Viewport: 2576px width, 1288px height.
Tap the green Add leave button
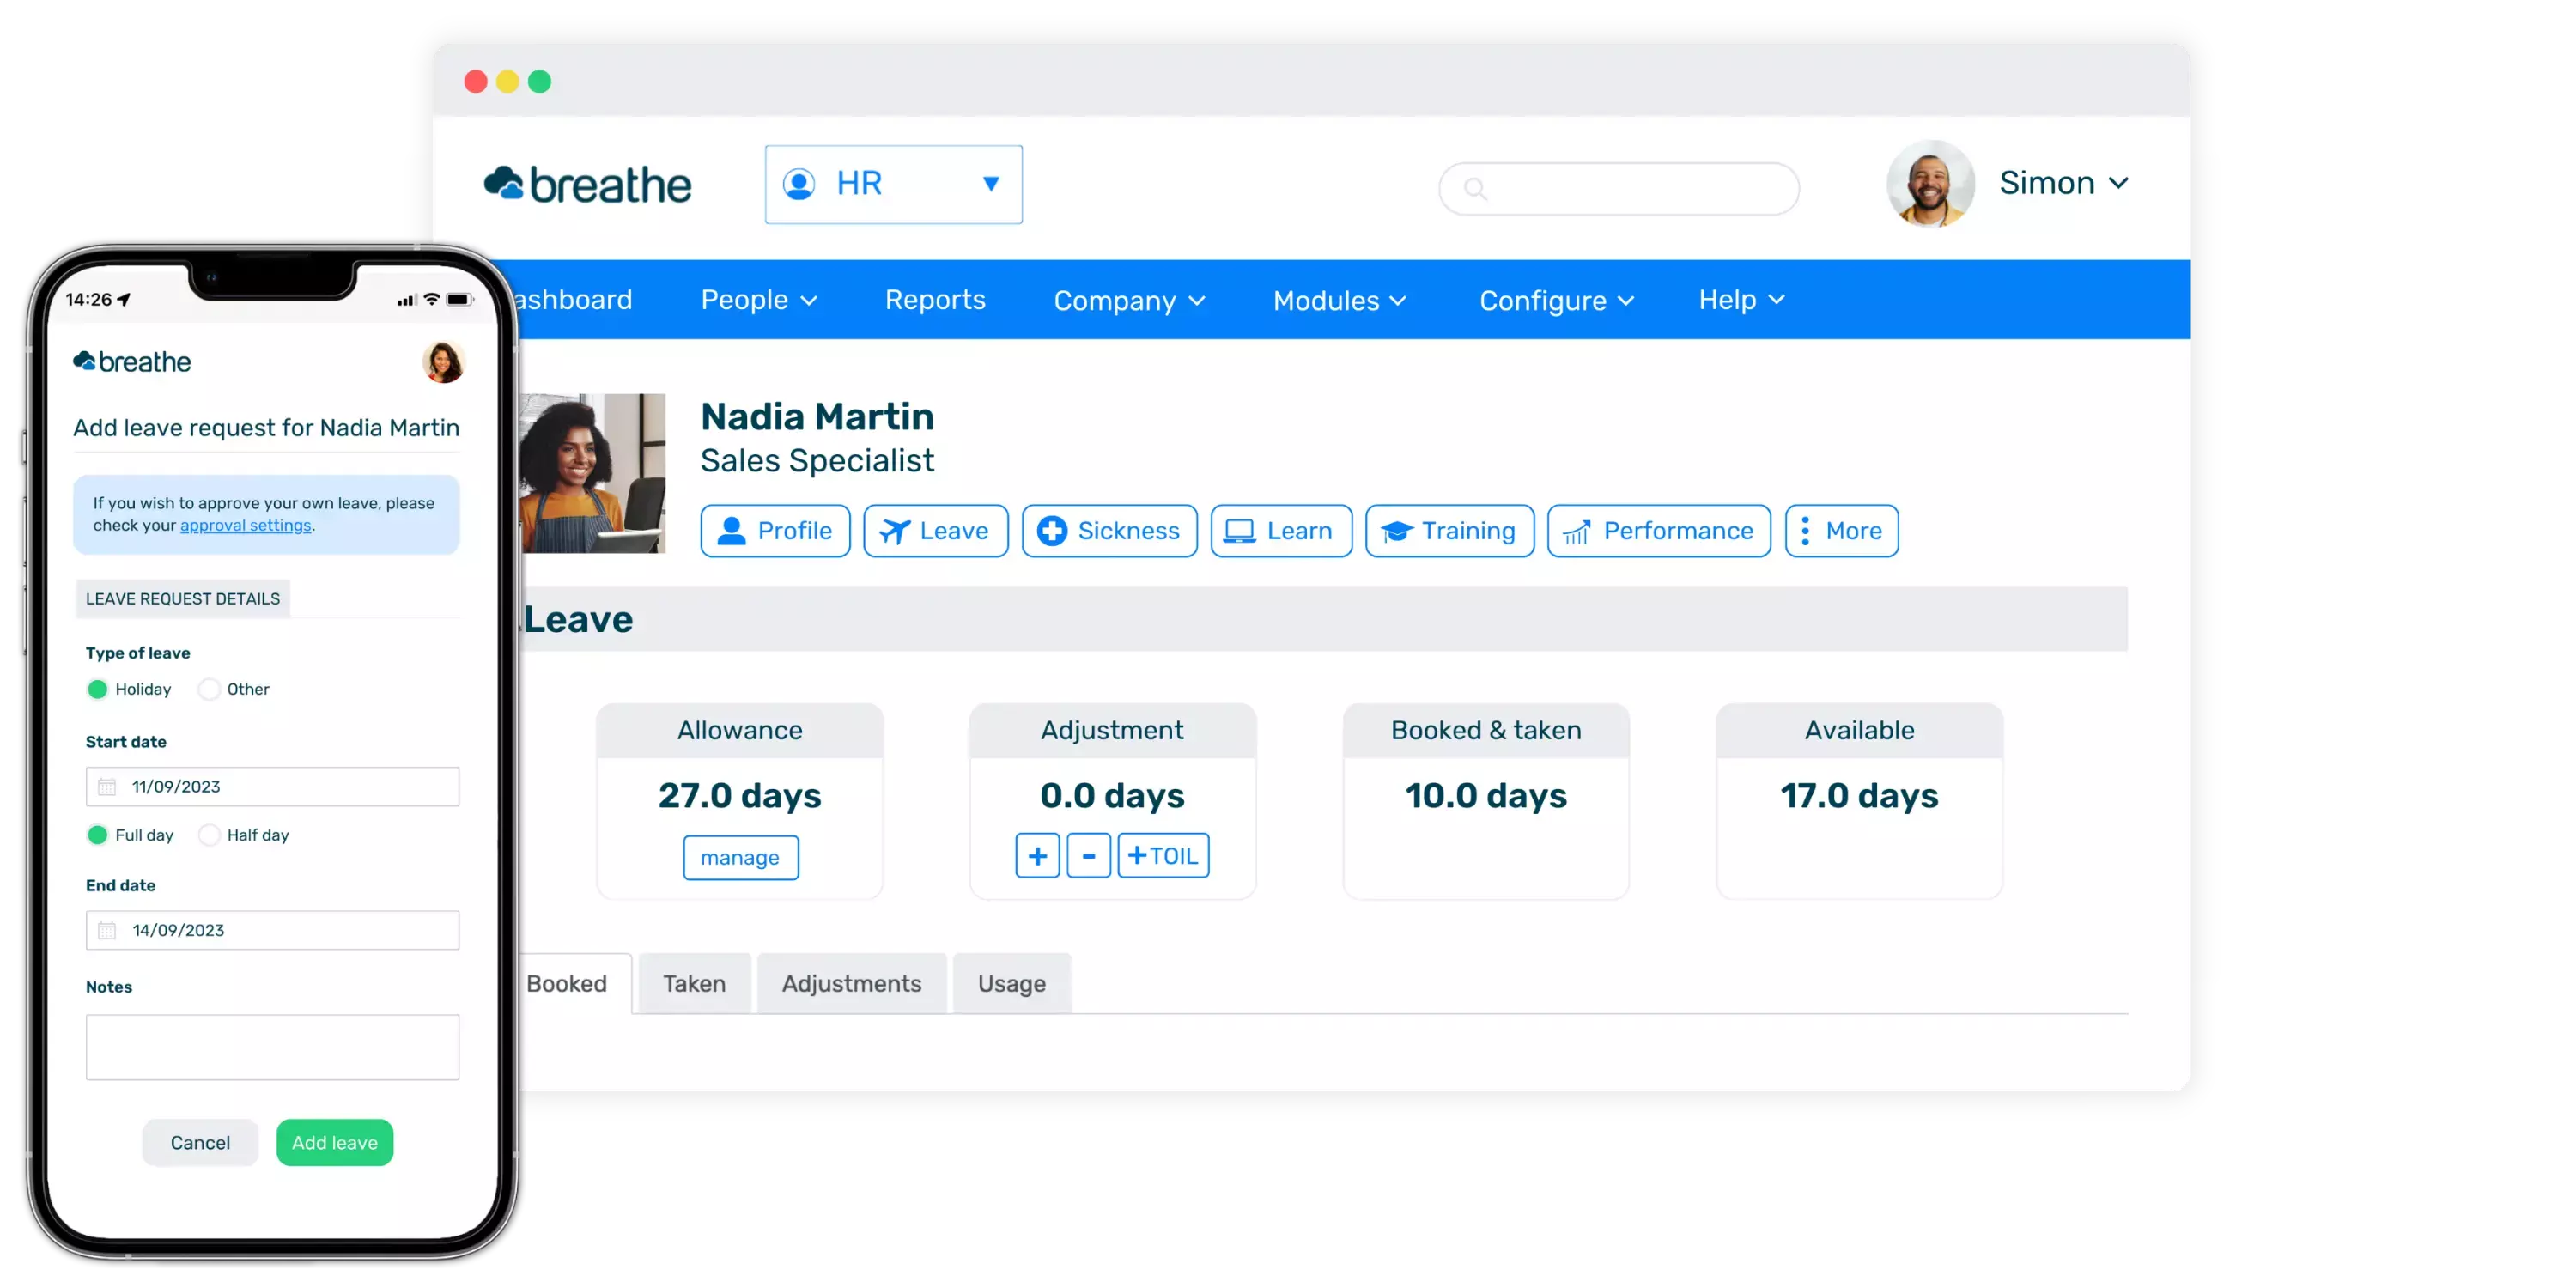[x=334, y=1143]
